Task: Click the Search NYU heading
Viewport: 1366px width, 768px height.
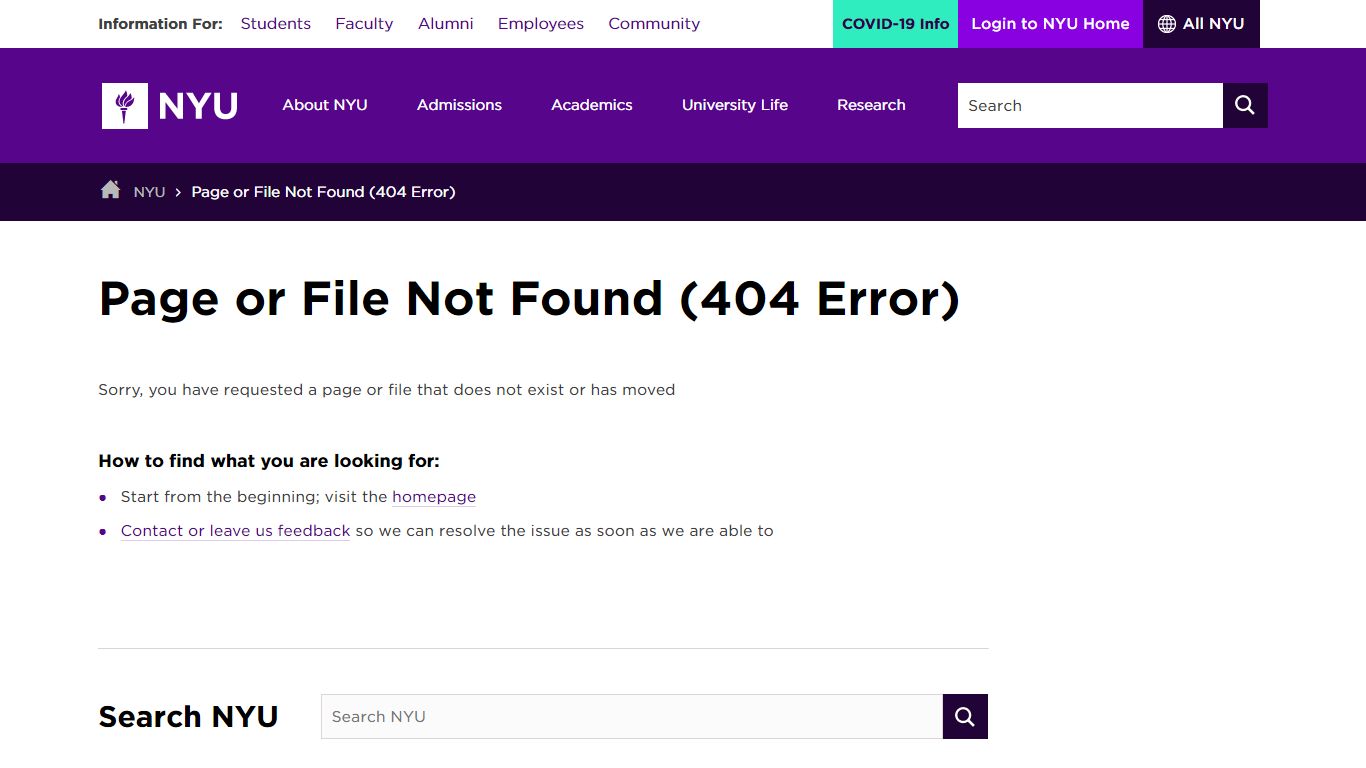Action: point(188,717)
